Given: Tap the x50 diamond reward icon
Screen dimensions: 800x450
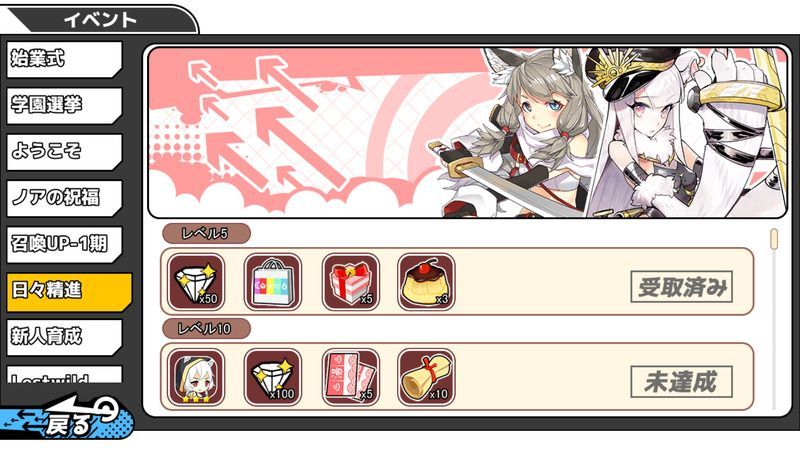Looking at the screenshot, I should 196,282.
